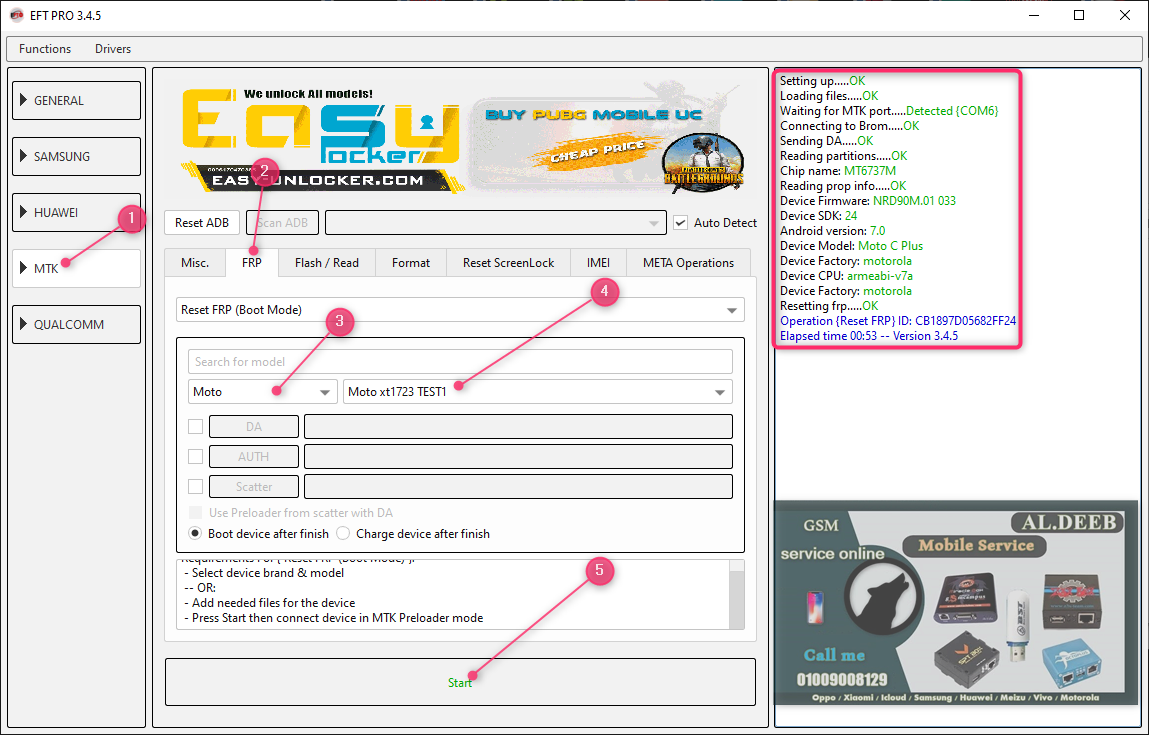Click the Easy Unlocker banner
Screen dimensions: 1149x735
[322, 140]
